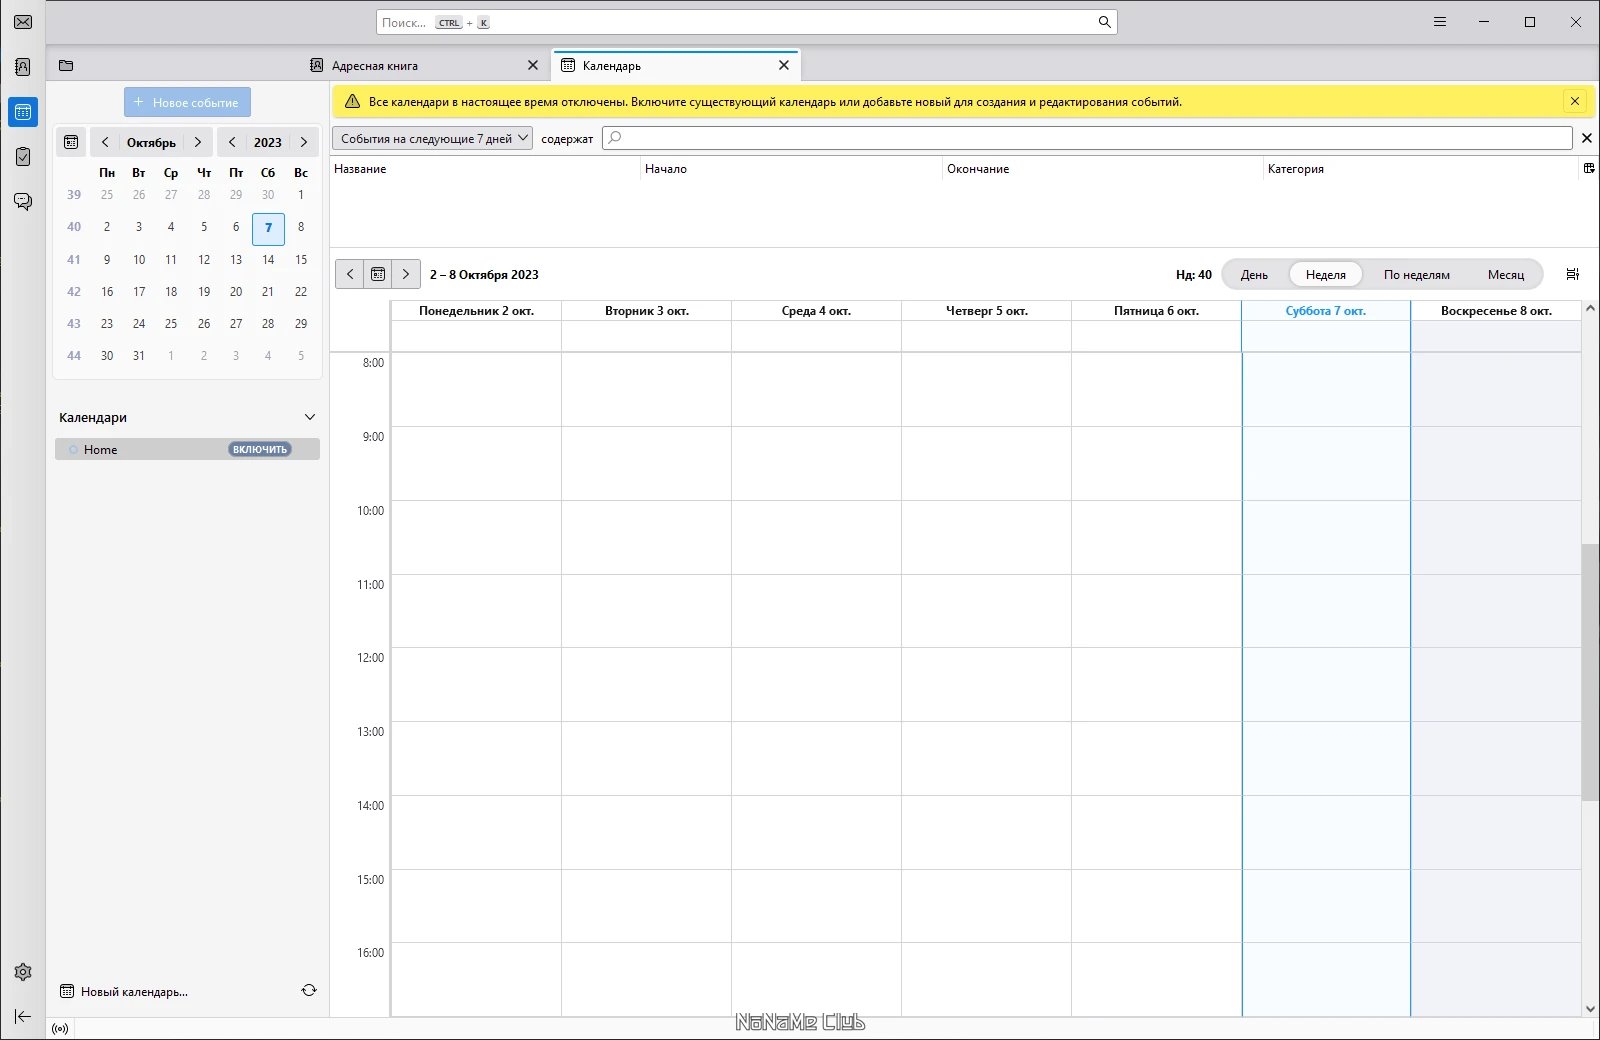Switch to Day view

(x=1254, y=275)
